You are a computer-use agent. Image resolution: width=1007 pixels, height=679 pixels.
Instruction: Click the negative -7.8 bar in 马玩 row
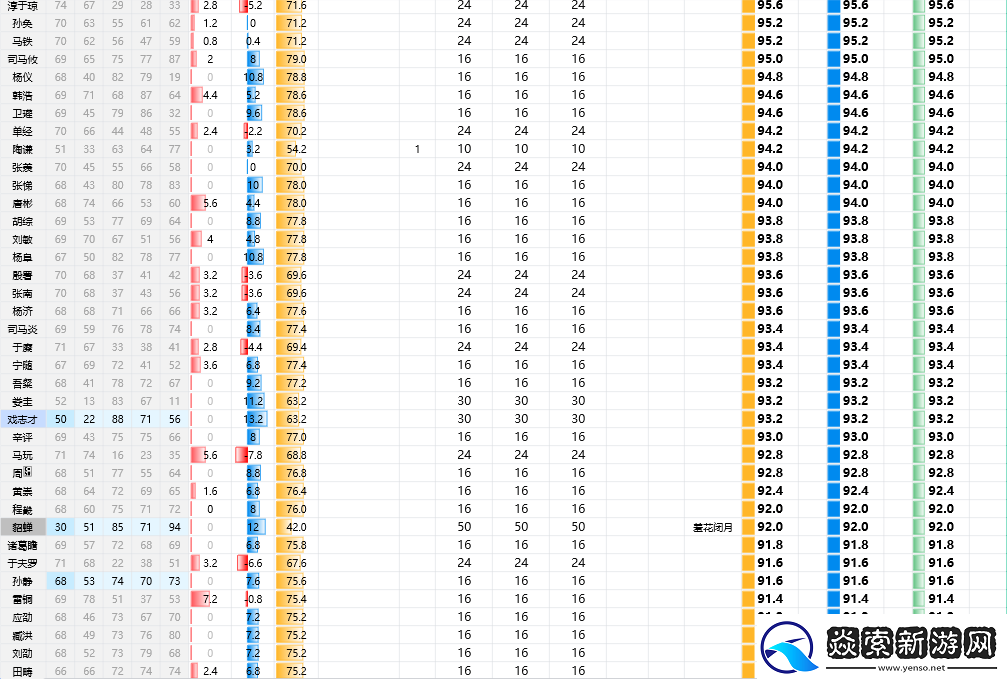[246, 455]
